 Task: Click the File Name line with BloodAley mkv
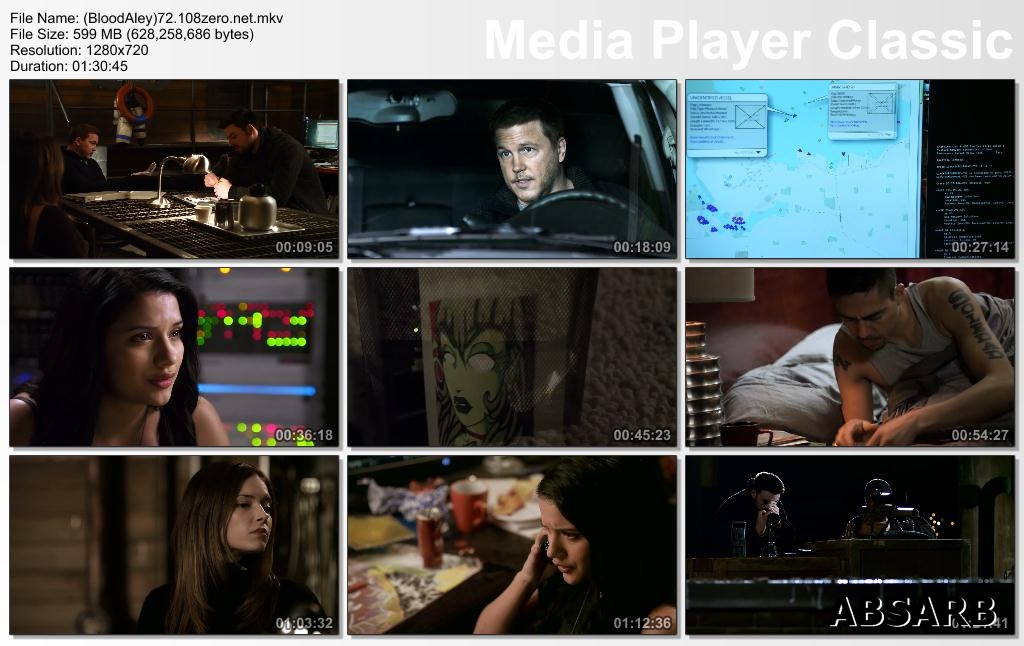click(146, 18)
